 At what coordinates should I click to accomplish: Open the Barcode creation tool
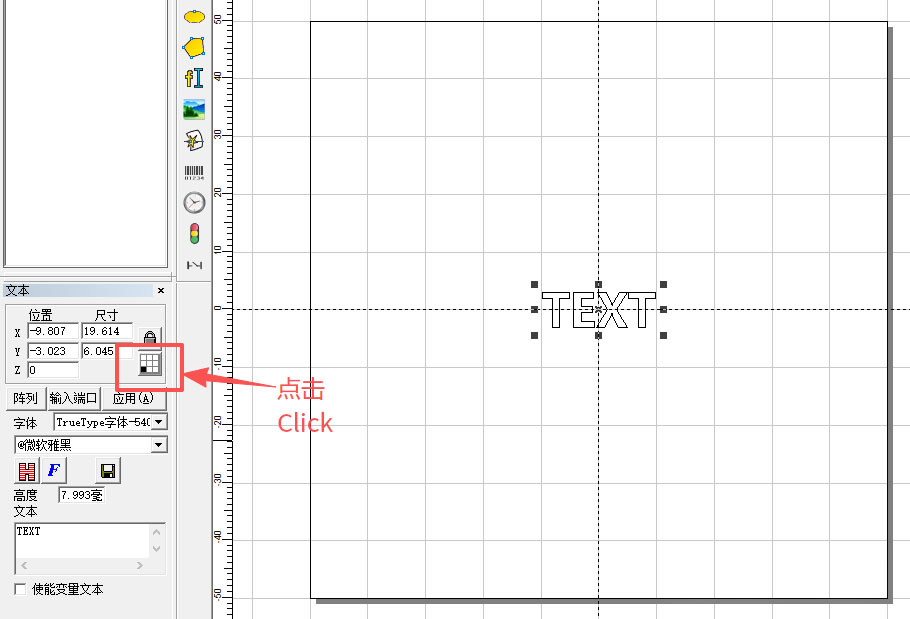(x=193, y=172)
